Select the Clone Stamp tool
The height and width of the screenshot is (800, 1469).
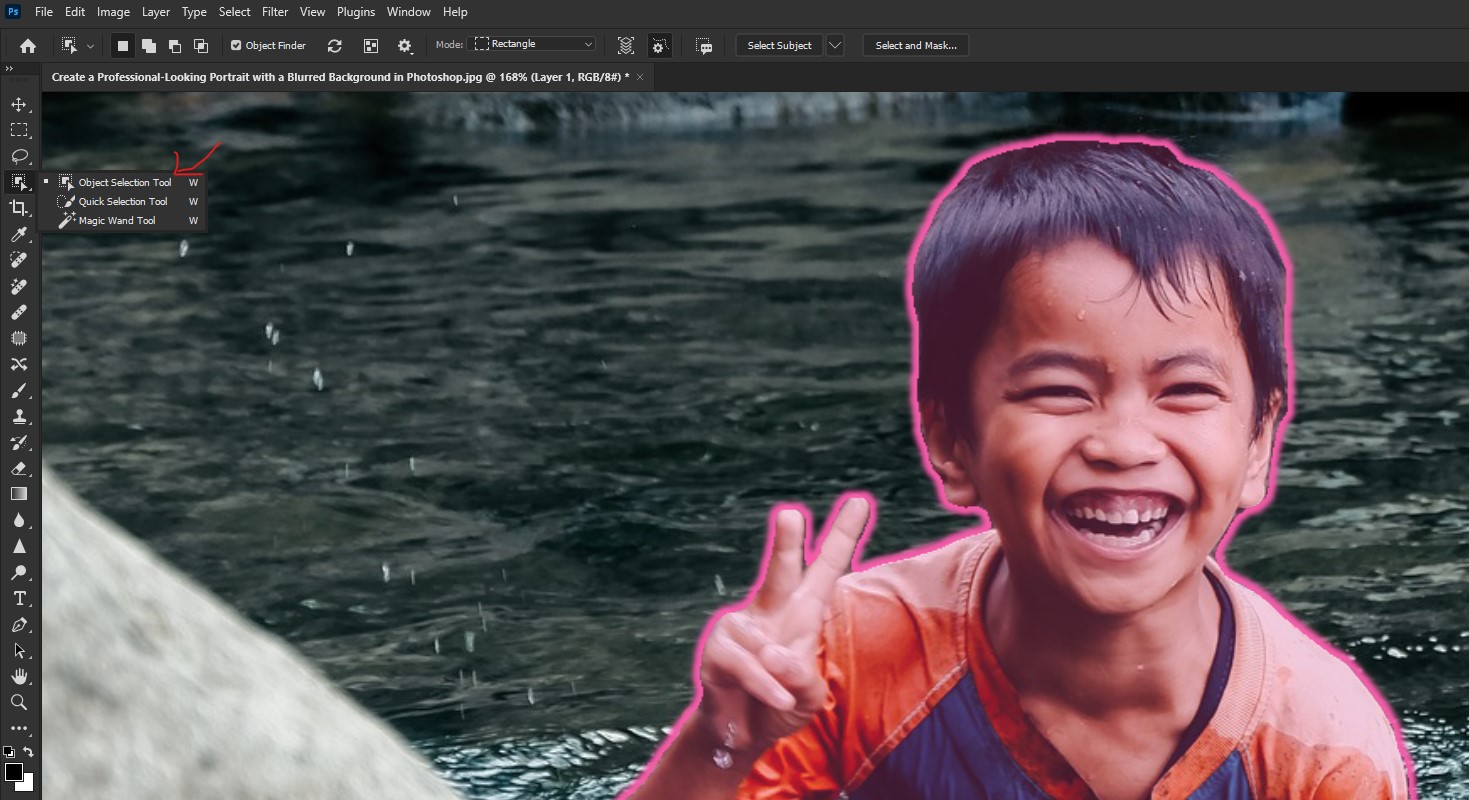19,416
